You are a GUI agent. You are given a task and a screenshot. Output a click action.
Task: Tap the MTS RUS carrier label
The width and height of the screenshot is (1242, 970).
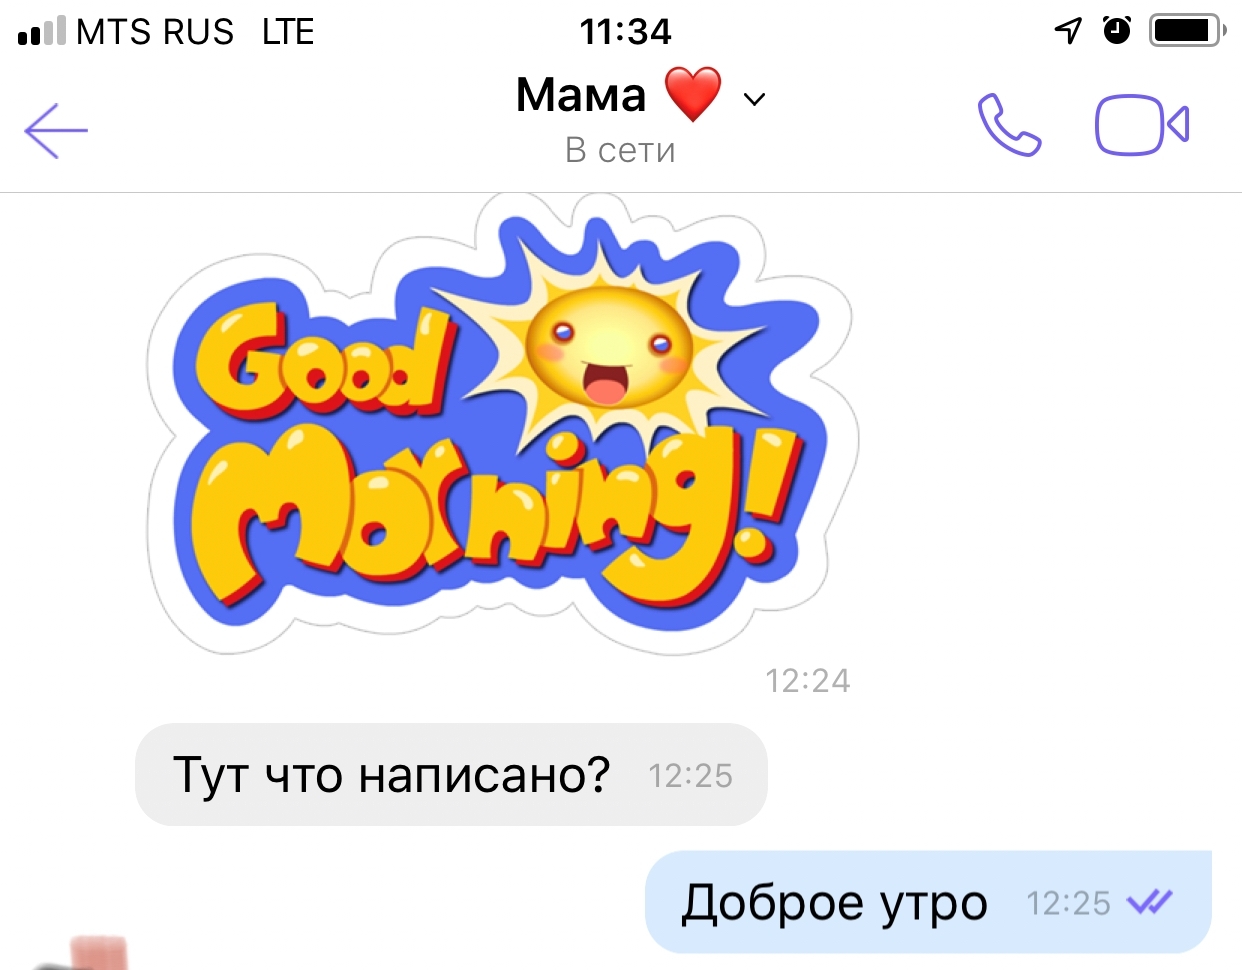pos(155,32)
